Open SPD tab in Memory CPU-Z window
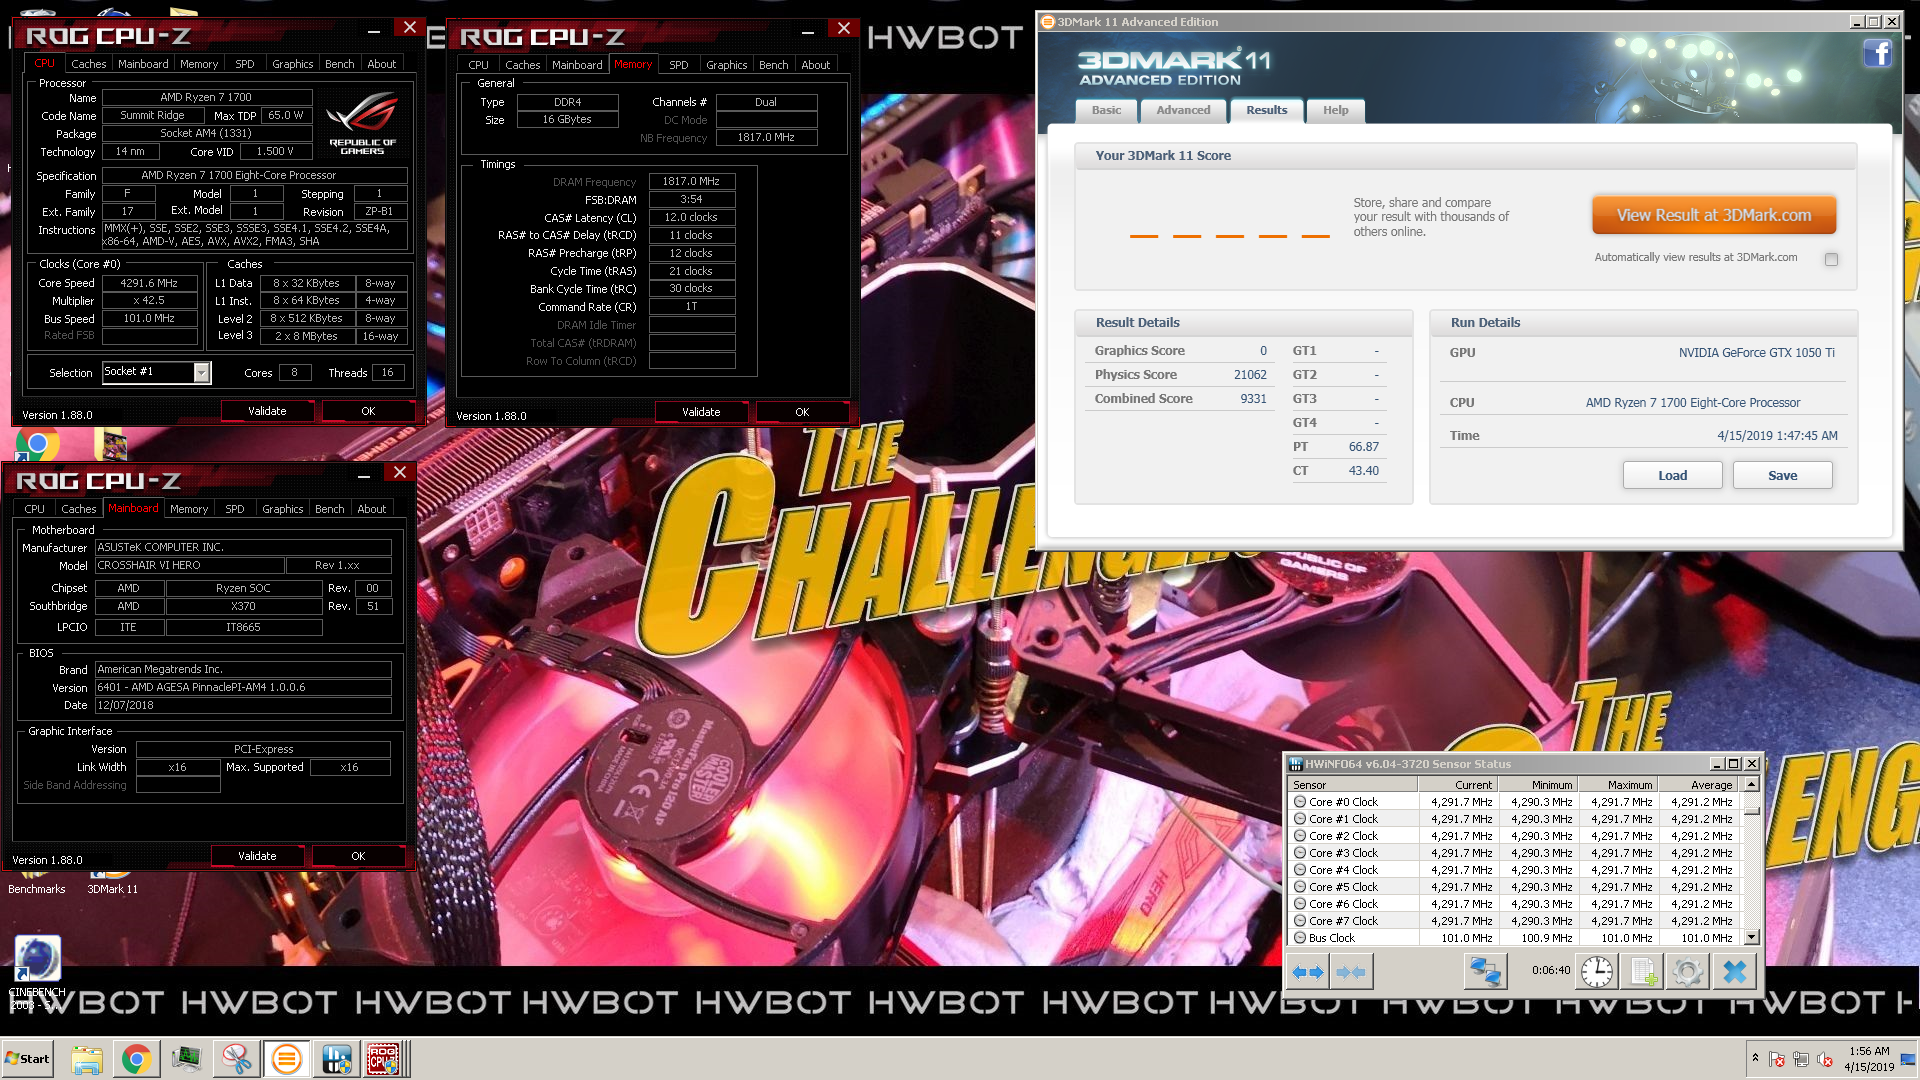The image size is (1920, 1080). click(679, 65)
